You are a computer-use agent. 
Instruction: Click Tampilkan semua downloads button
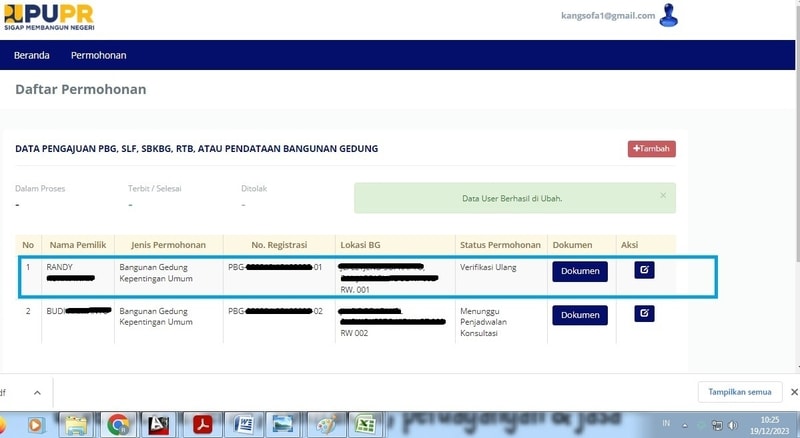(739, 392)
